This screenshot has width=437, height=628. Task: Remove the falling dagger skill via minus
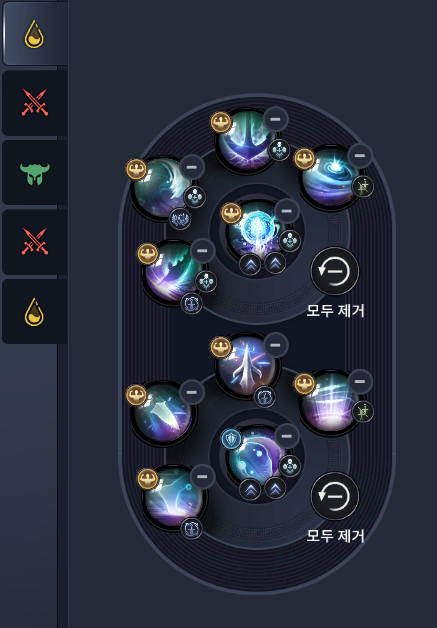click(191, 392)
